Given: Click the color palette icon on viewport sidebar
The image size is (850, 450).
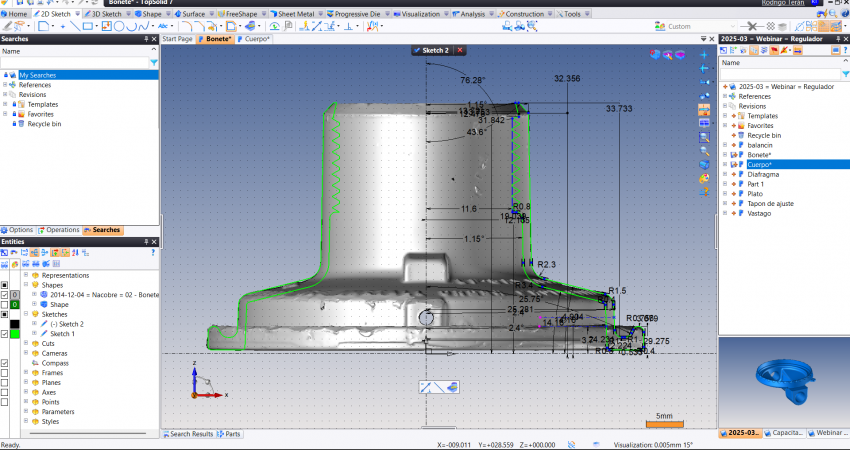Looking at the screenshot, I should point(704,178).
